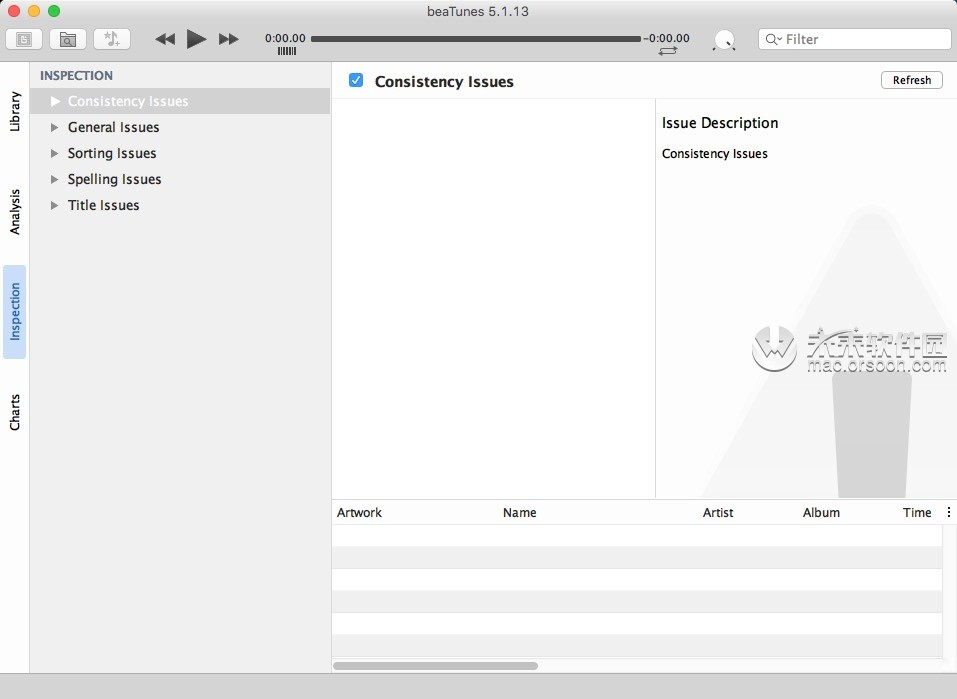Click the elapsed time 0:00.00 label
This screenshot has height=699, width=957.
pos(285,38)
